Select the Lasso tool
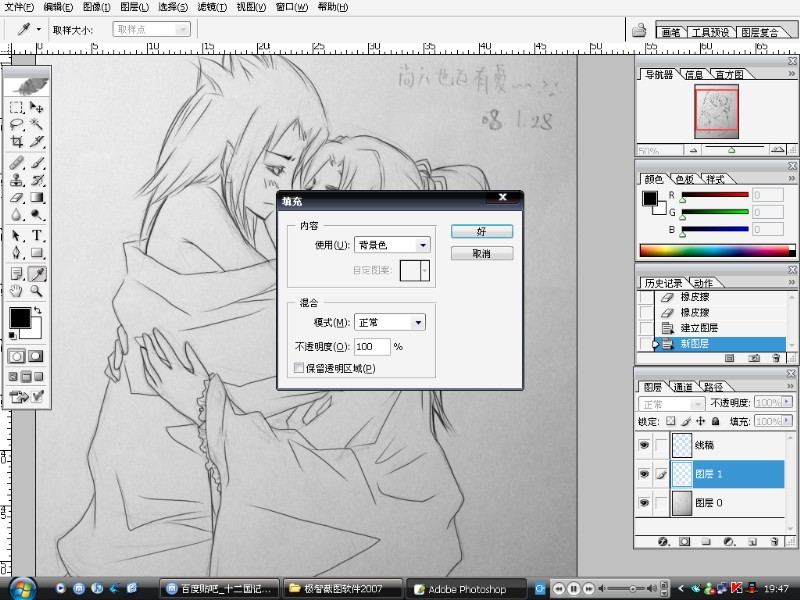This screenshot has height=600, width=800. 16,124
